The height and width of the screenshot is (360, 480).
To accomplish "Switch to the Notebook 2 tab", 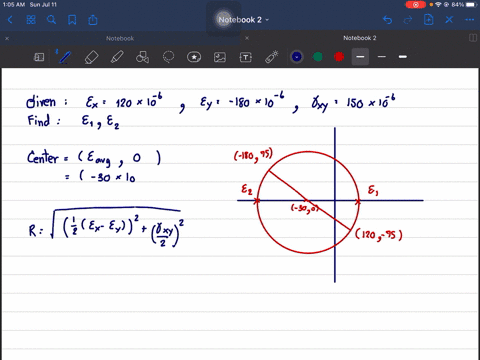I will click(x=360, y=38).
